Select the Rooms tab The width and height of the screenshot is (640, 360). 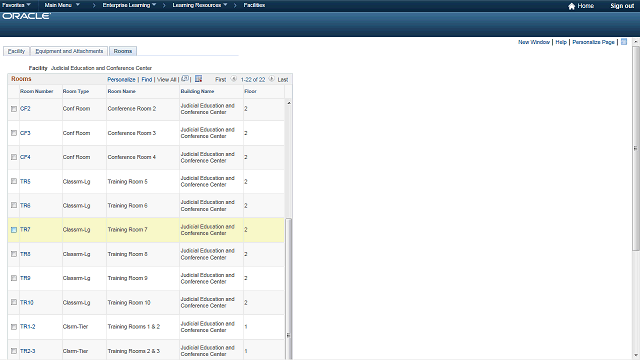123,51
